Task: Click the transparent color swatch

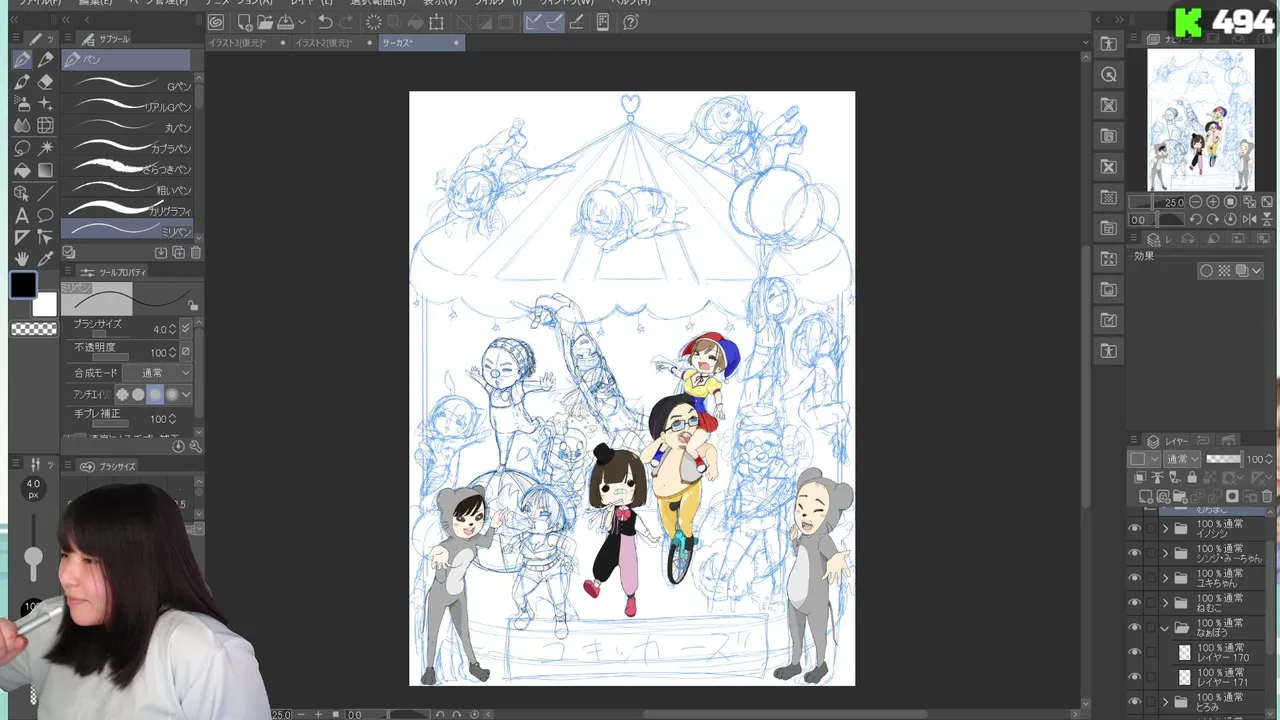Action: tap(33, 328)
